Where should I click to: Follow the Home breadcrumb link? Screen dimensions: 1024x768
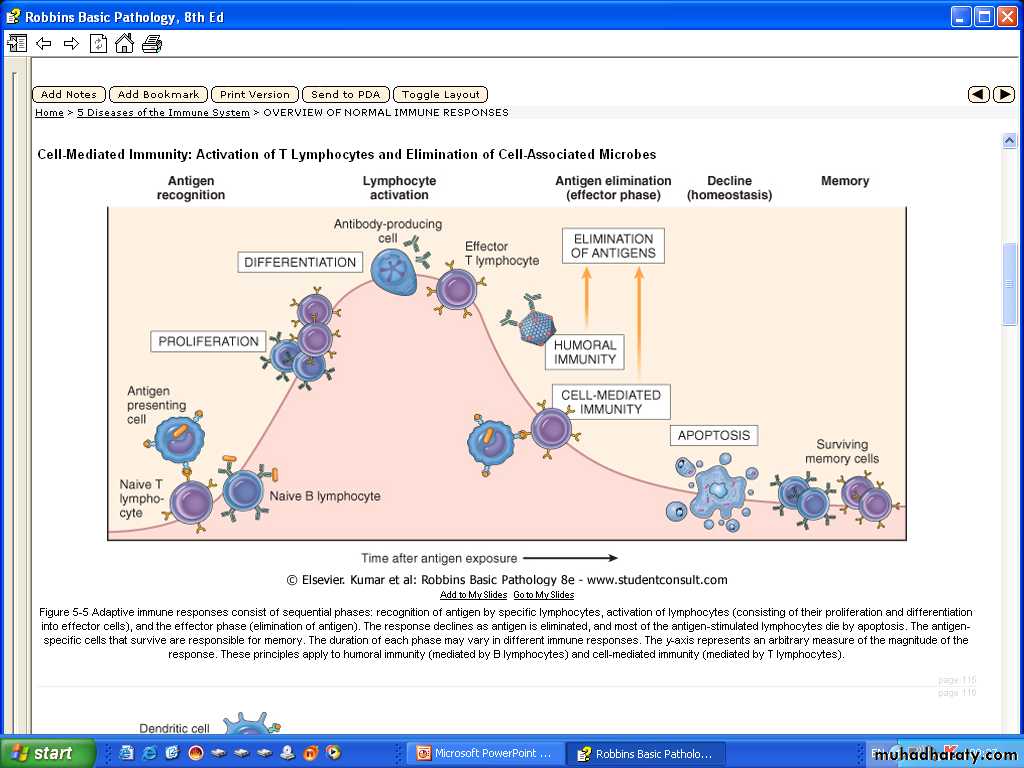pos(49,113)
